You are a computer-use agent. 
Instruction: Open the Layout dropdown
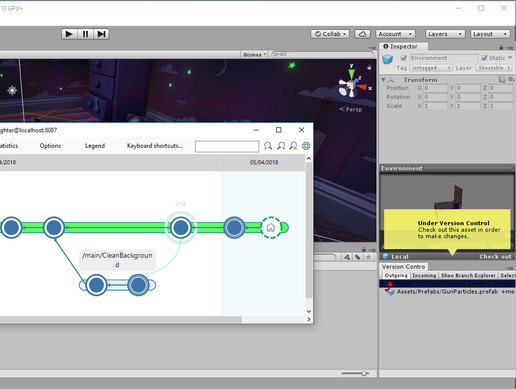coord(490,34)
